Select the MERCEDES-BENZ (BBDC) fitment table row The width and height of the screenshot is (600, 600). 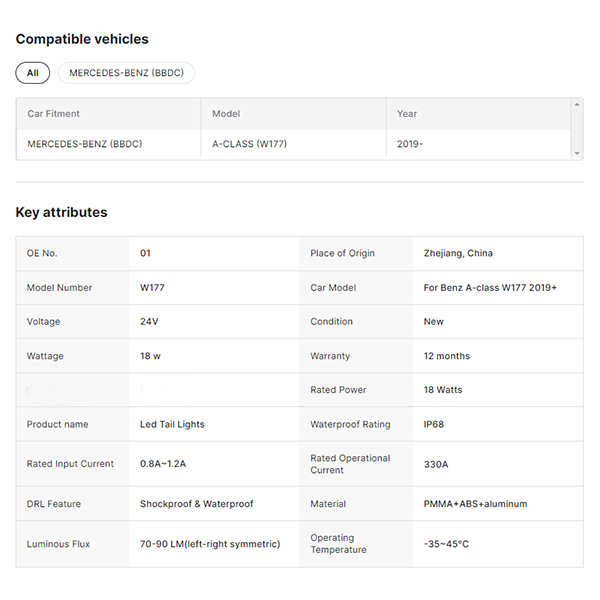[85, 144]
